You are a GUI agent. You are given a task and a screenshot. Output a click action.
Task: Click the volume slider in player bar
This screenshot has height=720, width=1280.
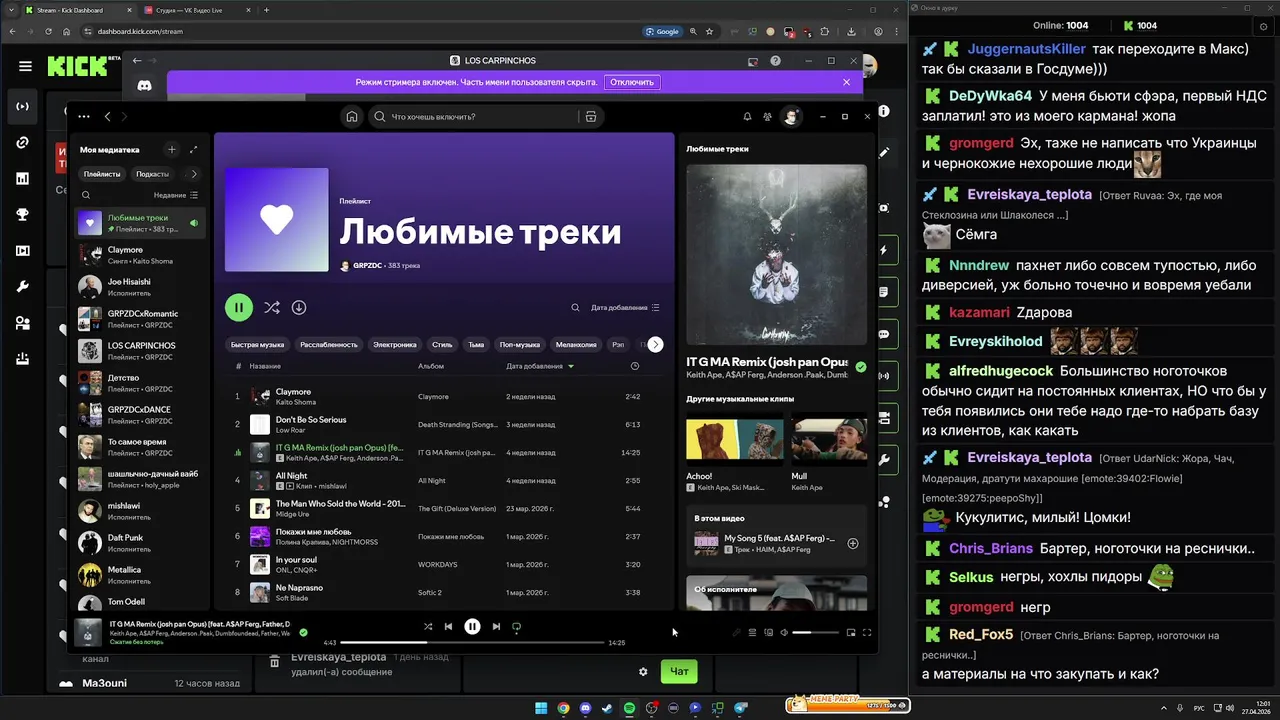[x=815, y=632]
